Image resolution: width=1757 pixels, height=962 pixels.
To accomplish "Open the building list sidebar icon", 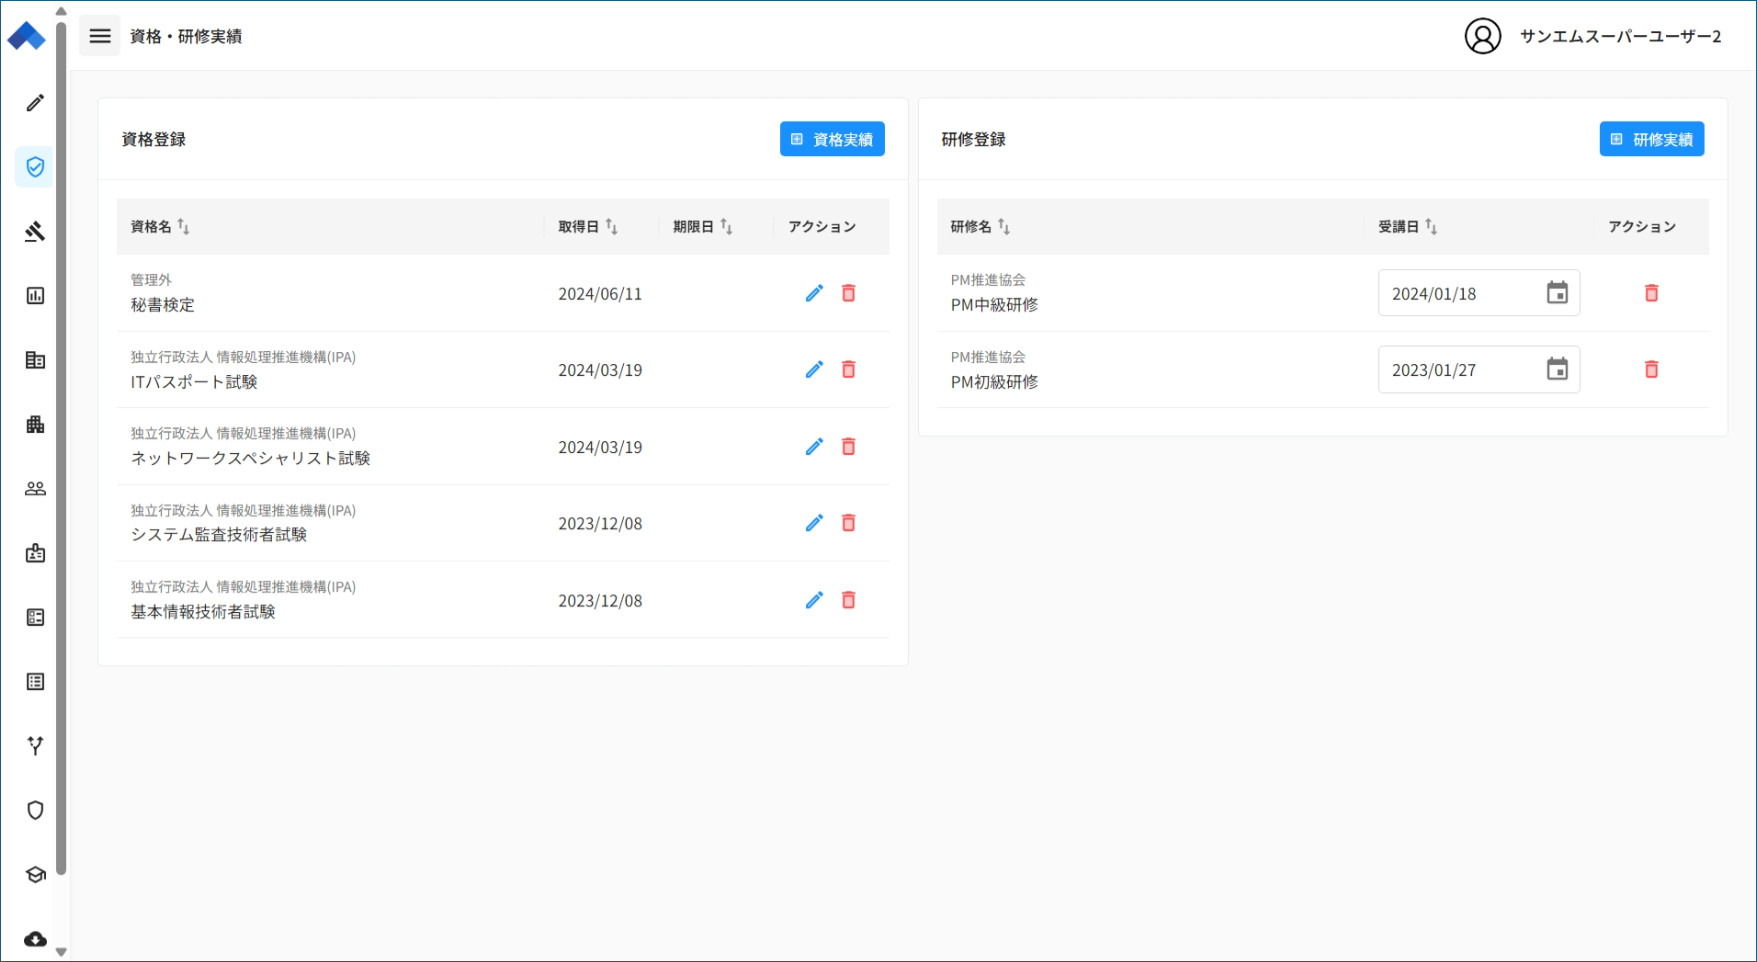I will point(35,360).
